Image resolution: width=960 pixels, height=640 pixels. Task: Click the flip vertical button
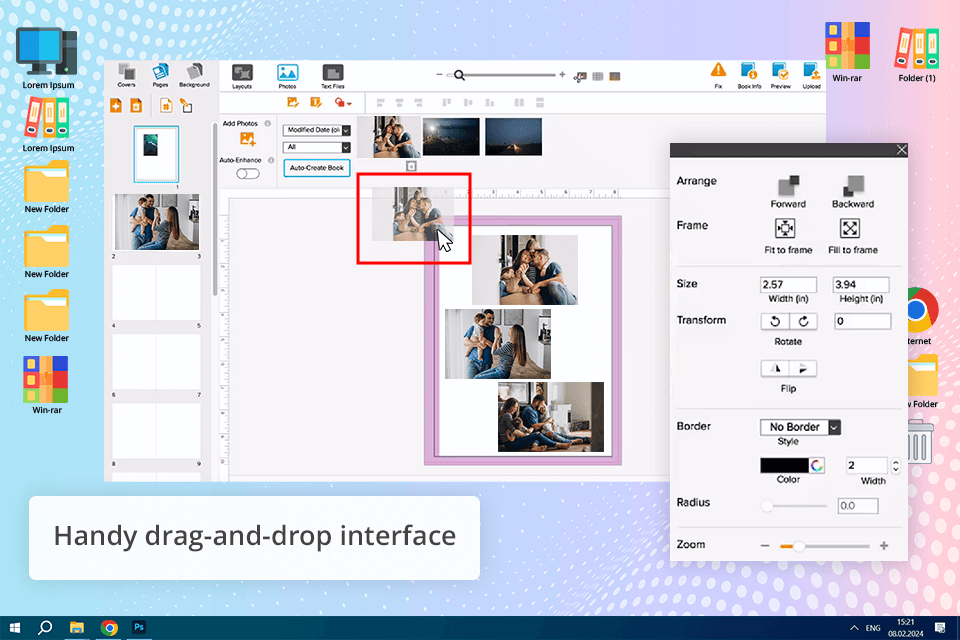pyautogui.click(x=803, y=369)
